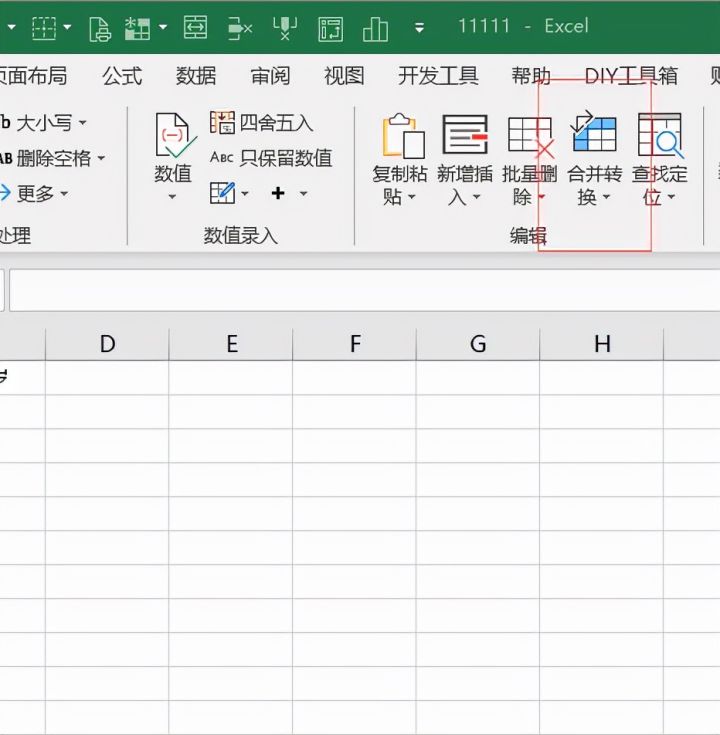The height and width of the screenshot is (735, 720).
Task: Open the 新增插入 dropdown label
Action: pyautogui.click(x=465, y=186)
